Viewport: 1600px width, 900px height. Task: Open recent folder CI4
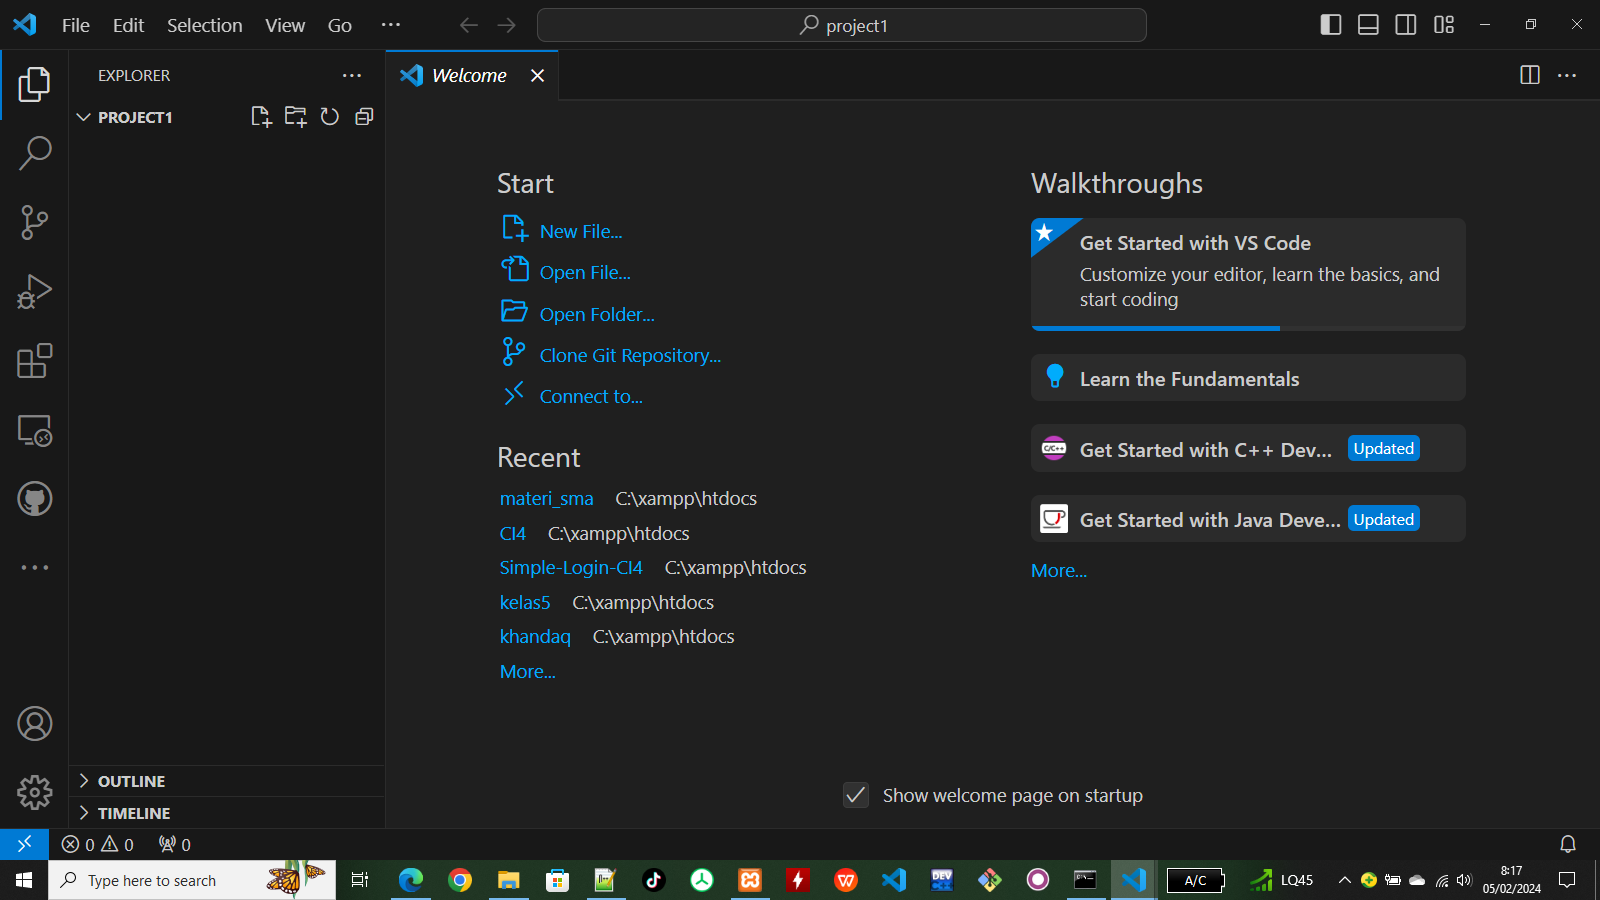tap(513, 533)
